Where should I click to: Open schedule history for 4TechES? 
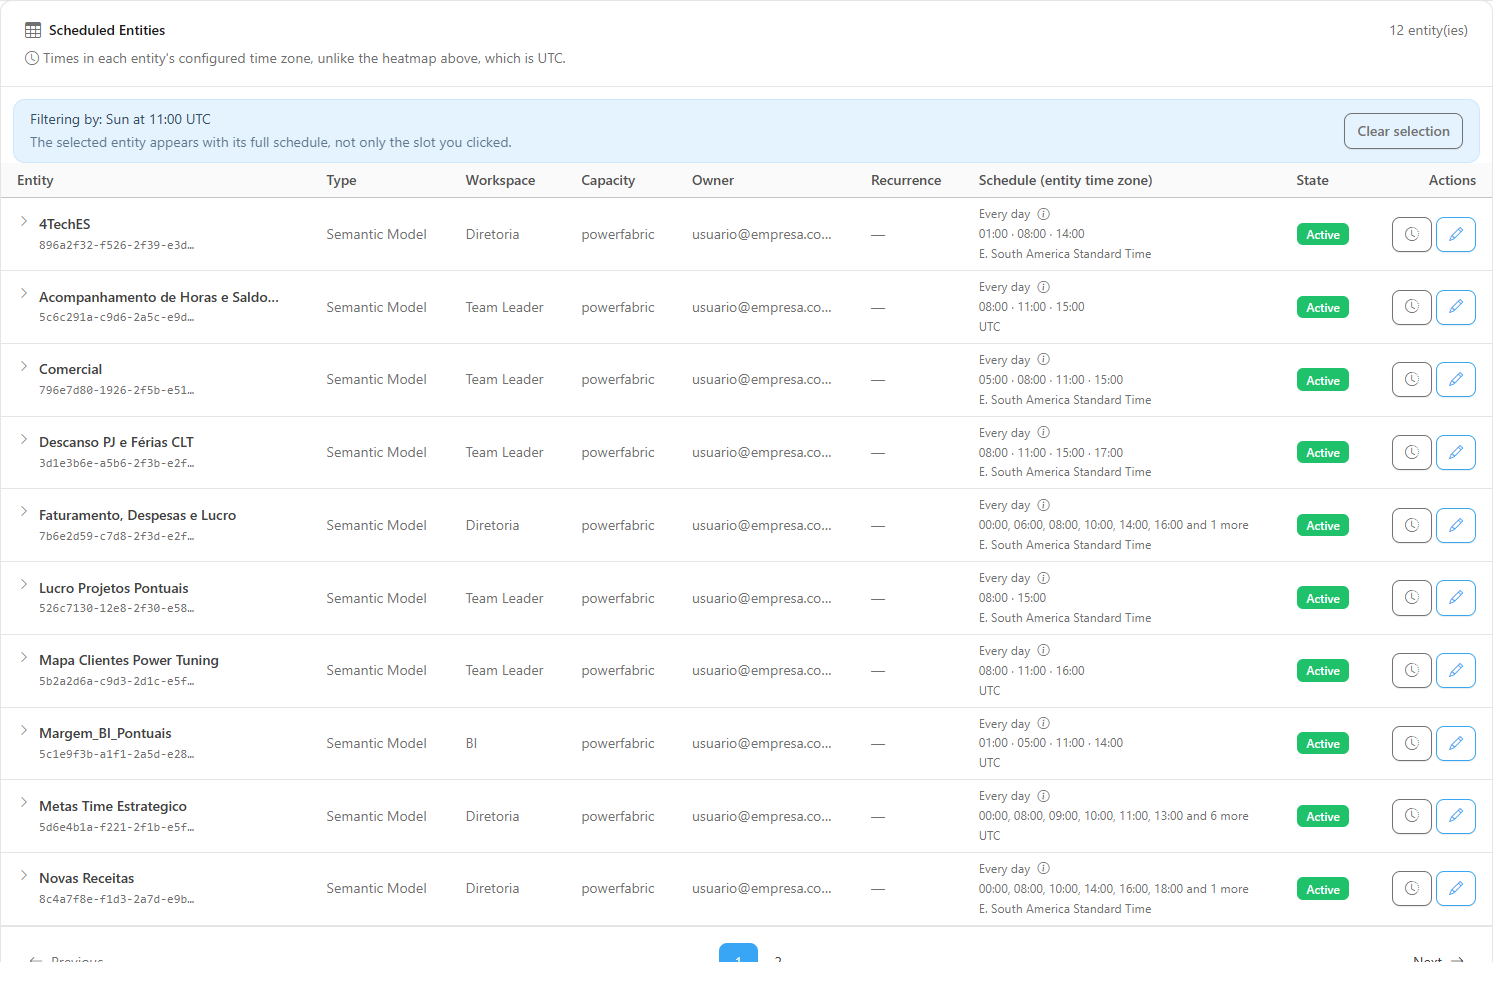click(1411, 234)
